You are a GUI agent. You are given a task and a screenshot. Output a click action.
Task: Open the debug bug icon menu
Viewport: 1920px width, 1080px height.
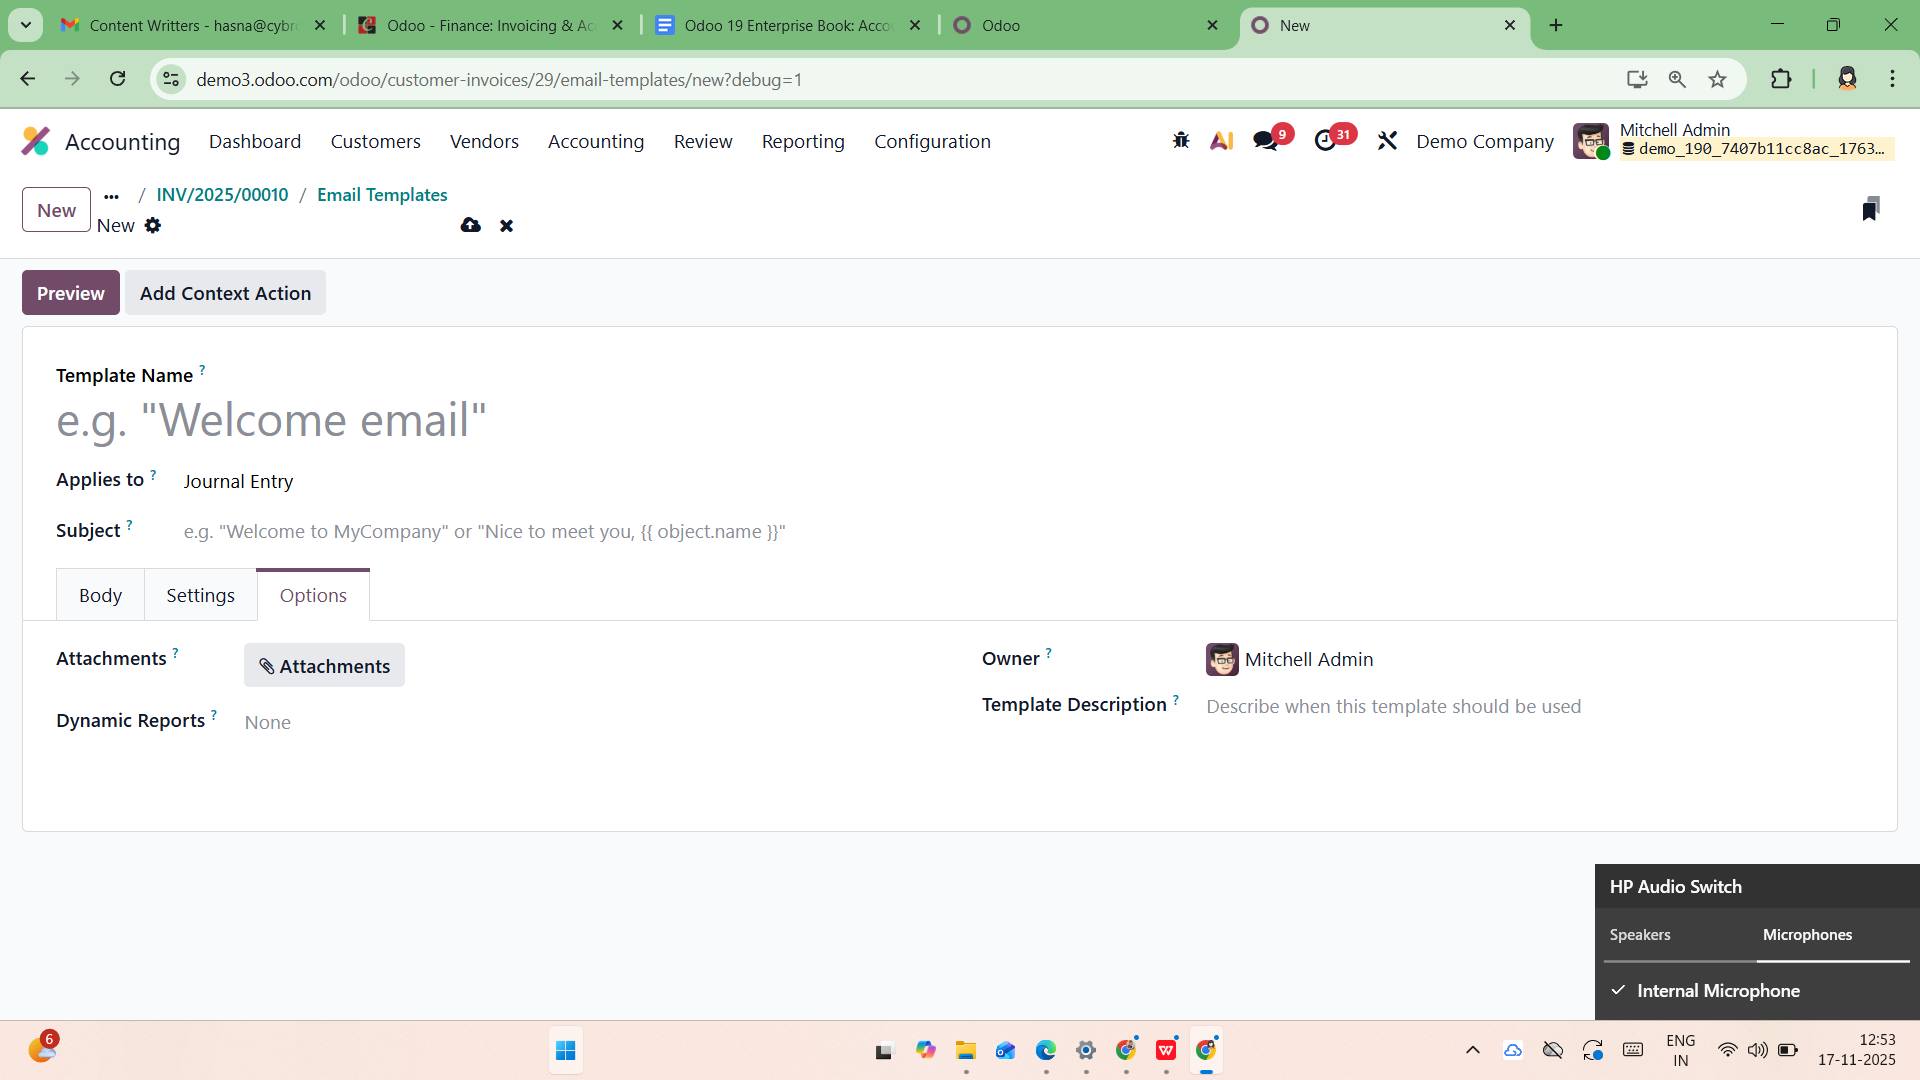pos(1181,141)
